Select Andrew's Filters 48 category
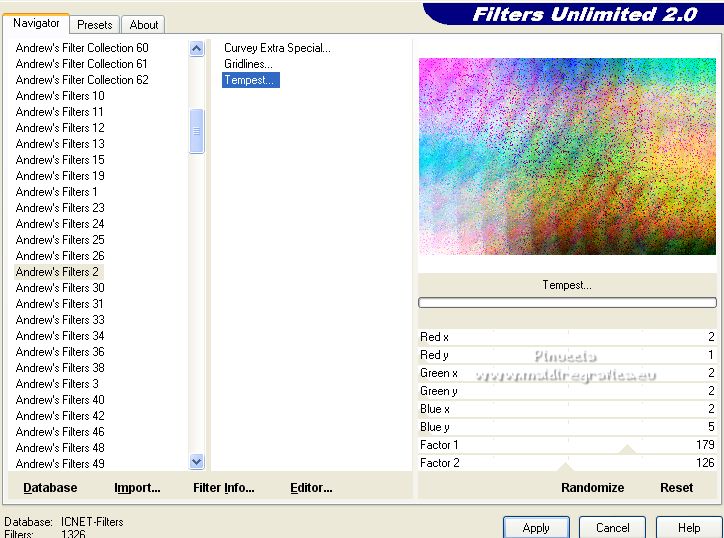 60,448
